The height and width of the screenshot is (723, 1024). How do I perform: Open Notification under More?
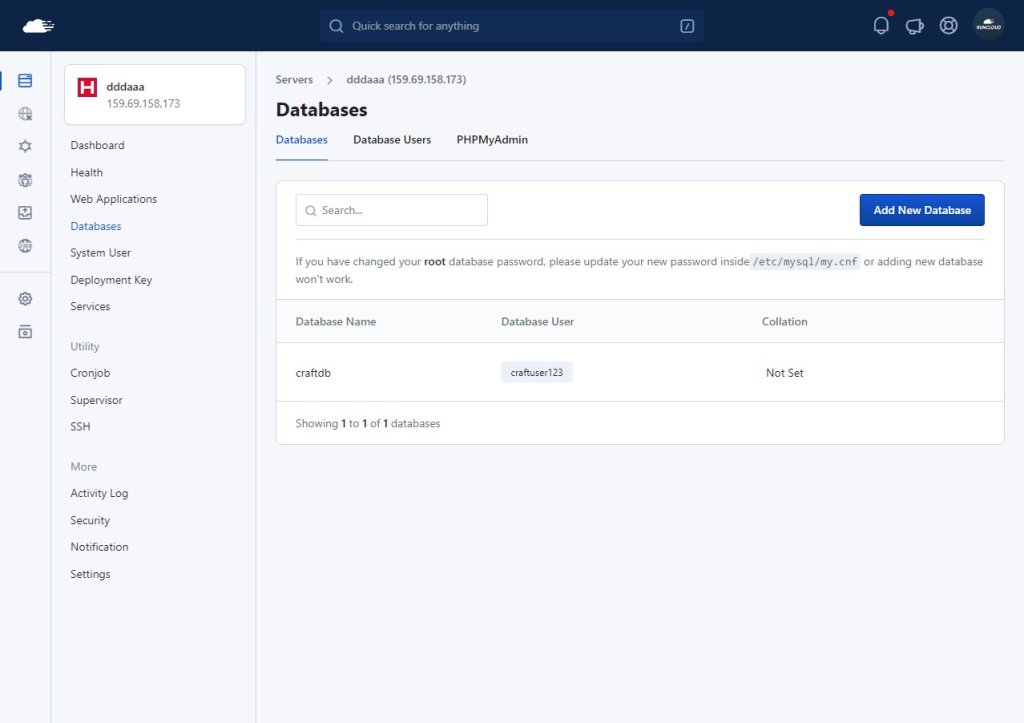pos(99,547)
